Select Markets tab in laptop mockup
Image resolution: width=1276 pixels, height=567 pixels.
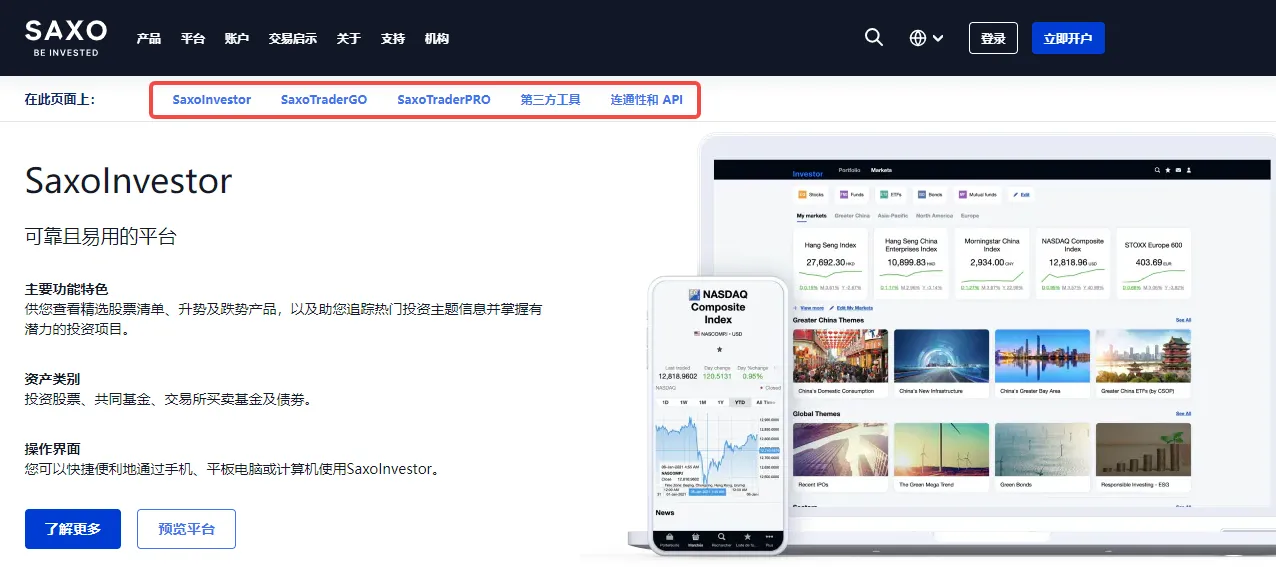coord(881,170)
